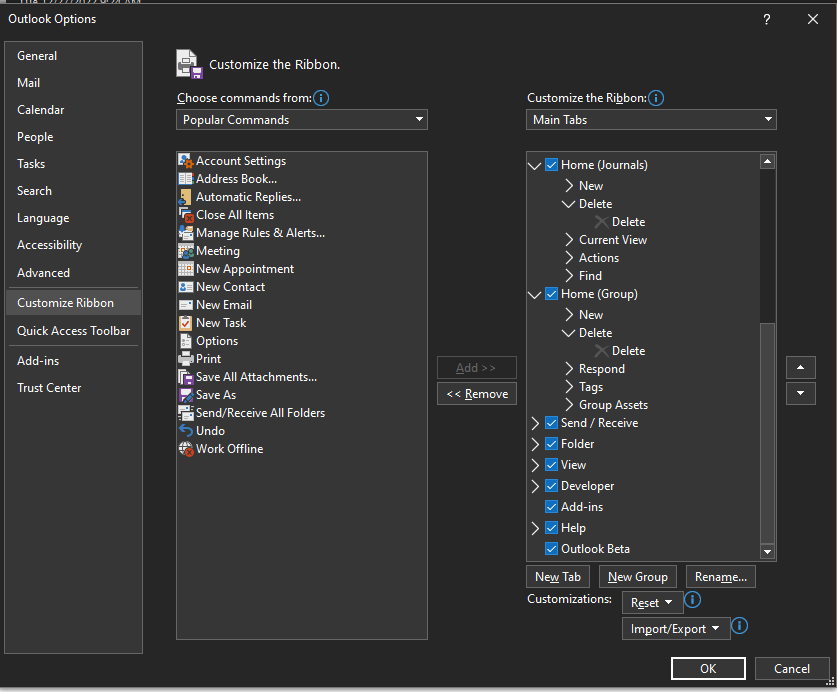The height and width of the screenshot is (692, 837).
Task: Pick the New Appointment command
Action: pos(245,268)
